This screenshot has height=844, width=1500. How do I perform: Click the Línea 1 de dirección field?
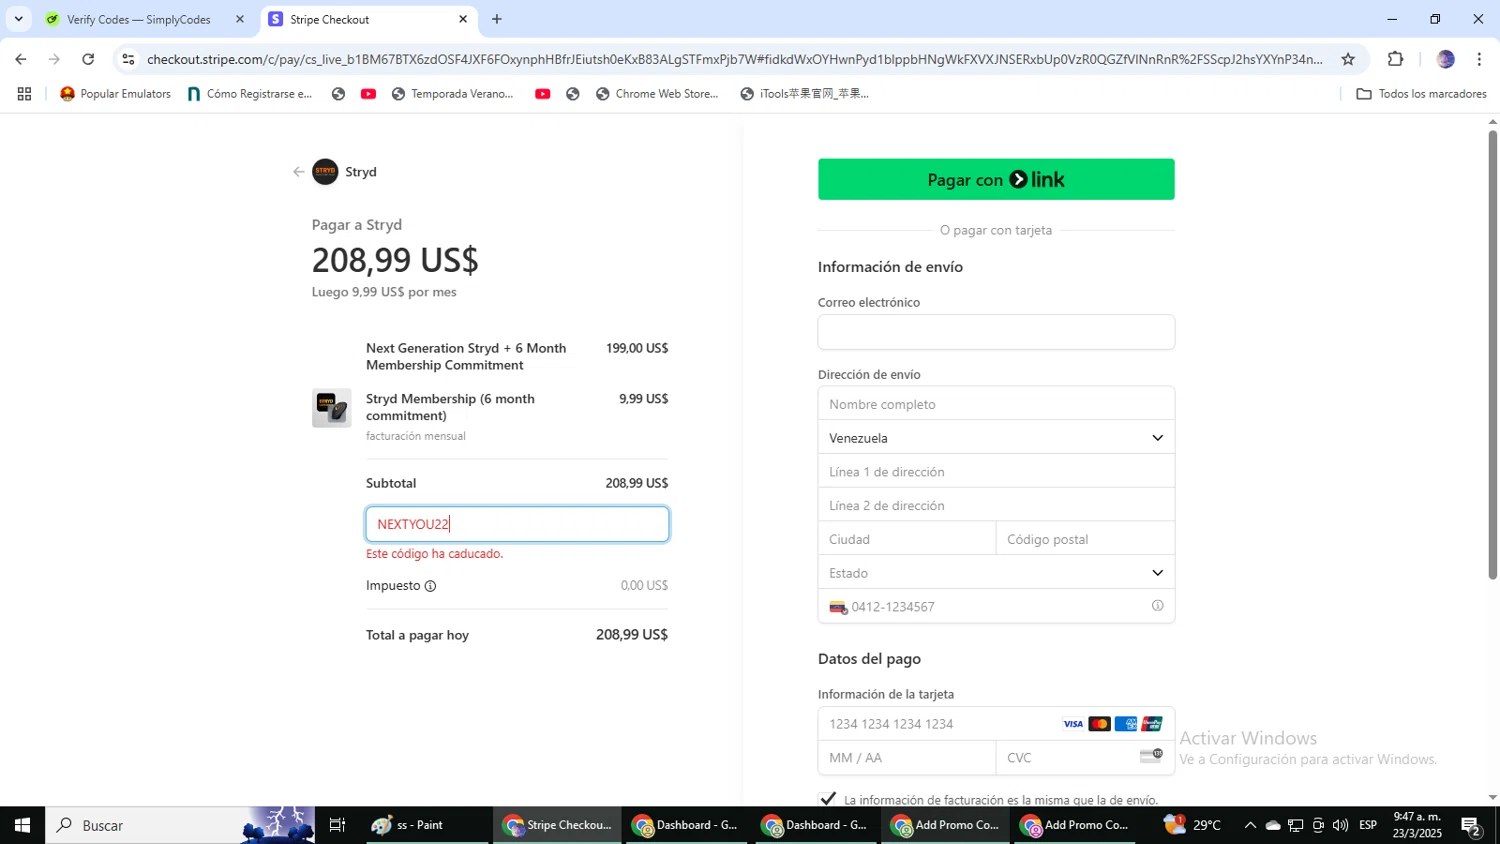(x=996, y=472)
